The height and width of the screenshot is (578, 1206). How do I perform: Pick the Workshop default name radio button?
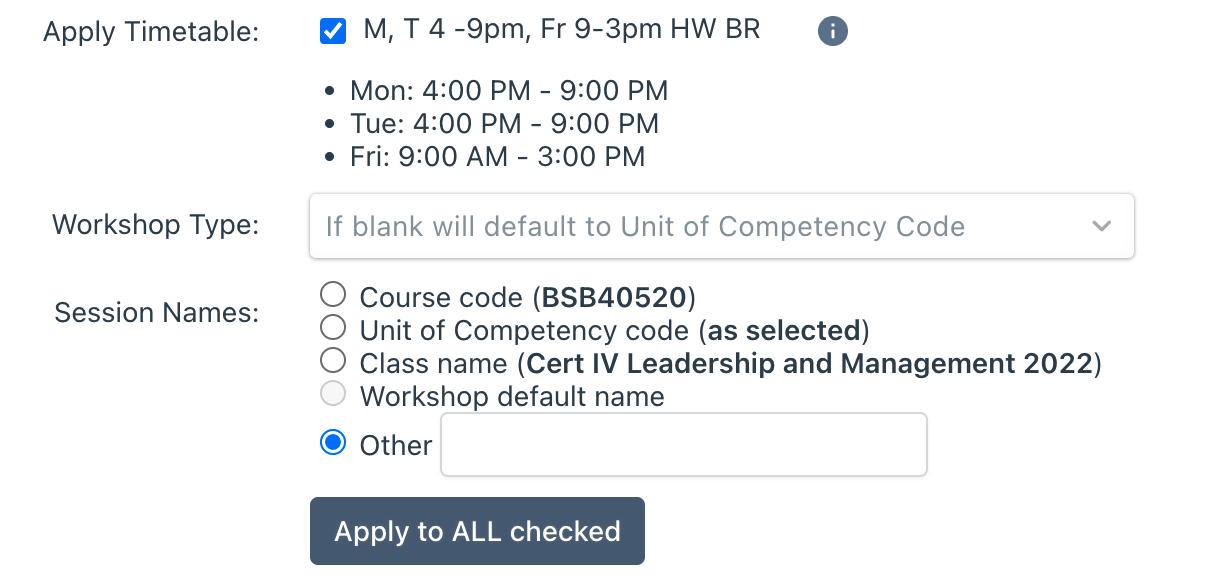(x=333, y=394)
